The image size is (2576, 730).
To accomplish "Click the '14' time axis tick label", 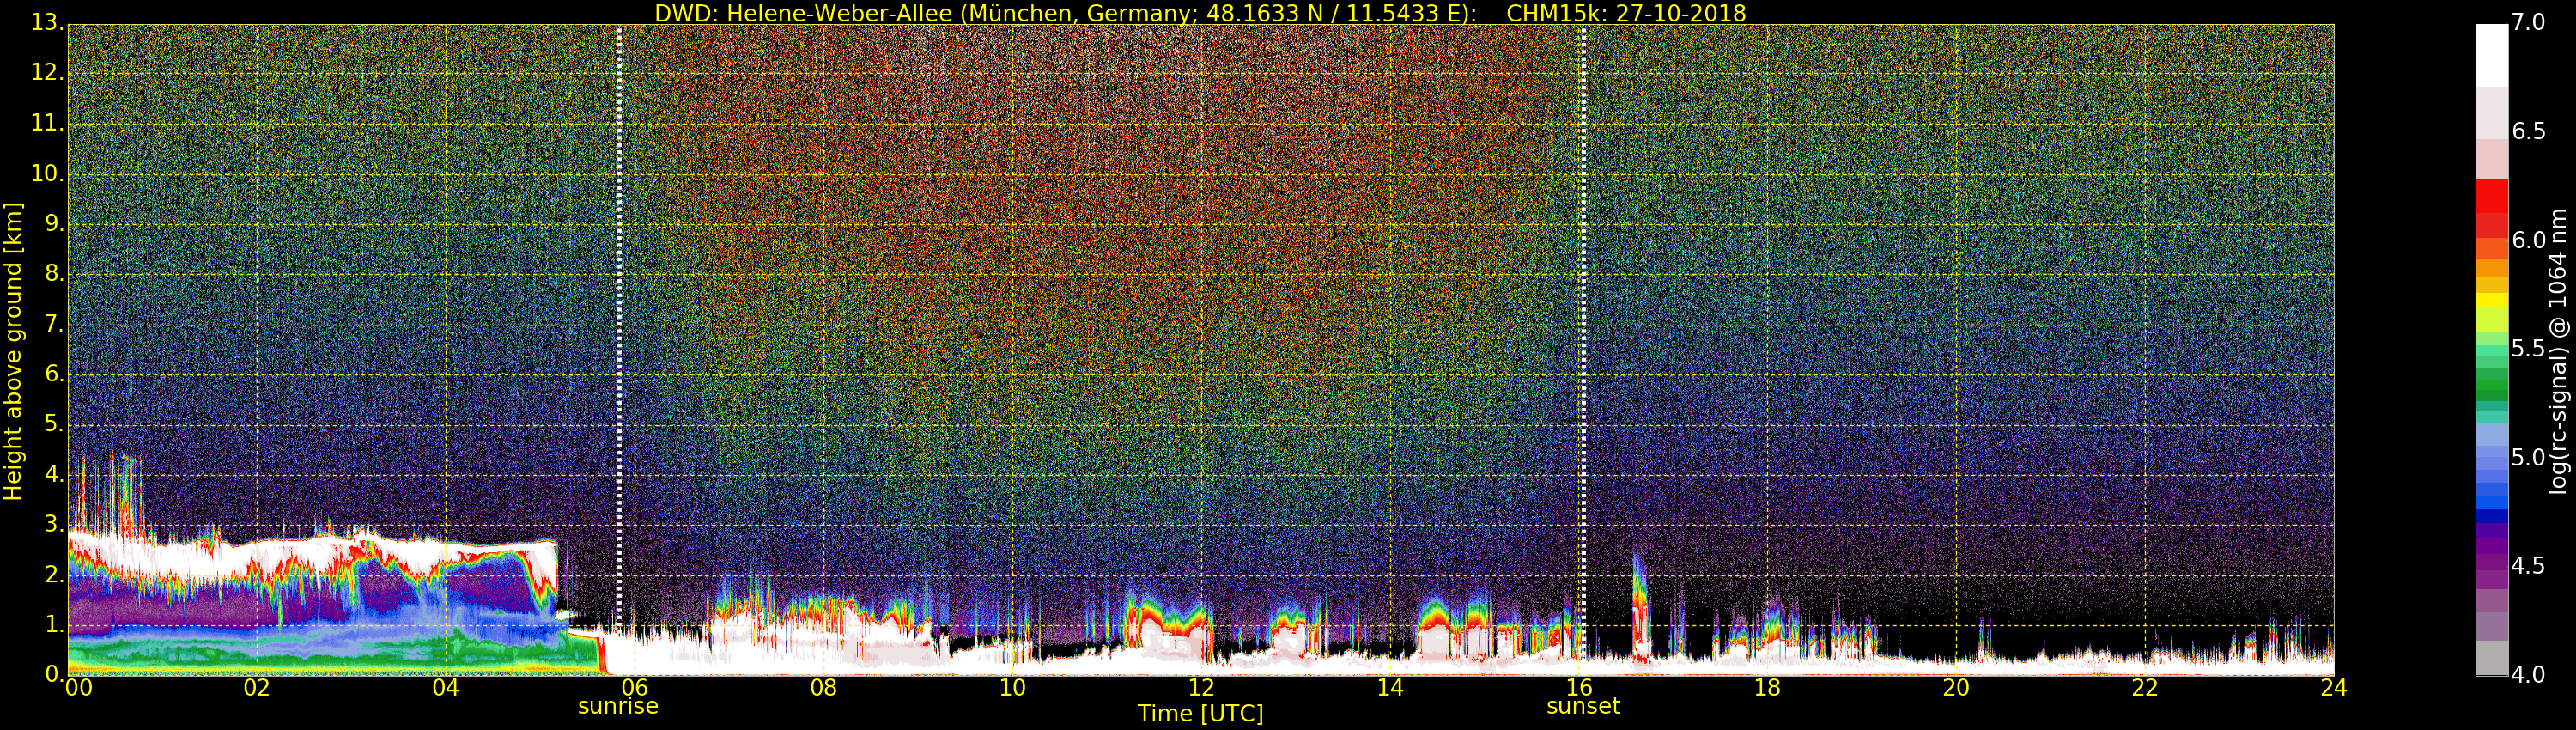I will click(x=1390, y=688).
